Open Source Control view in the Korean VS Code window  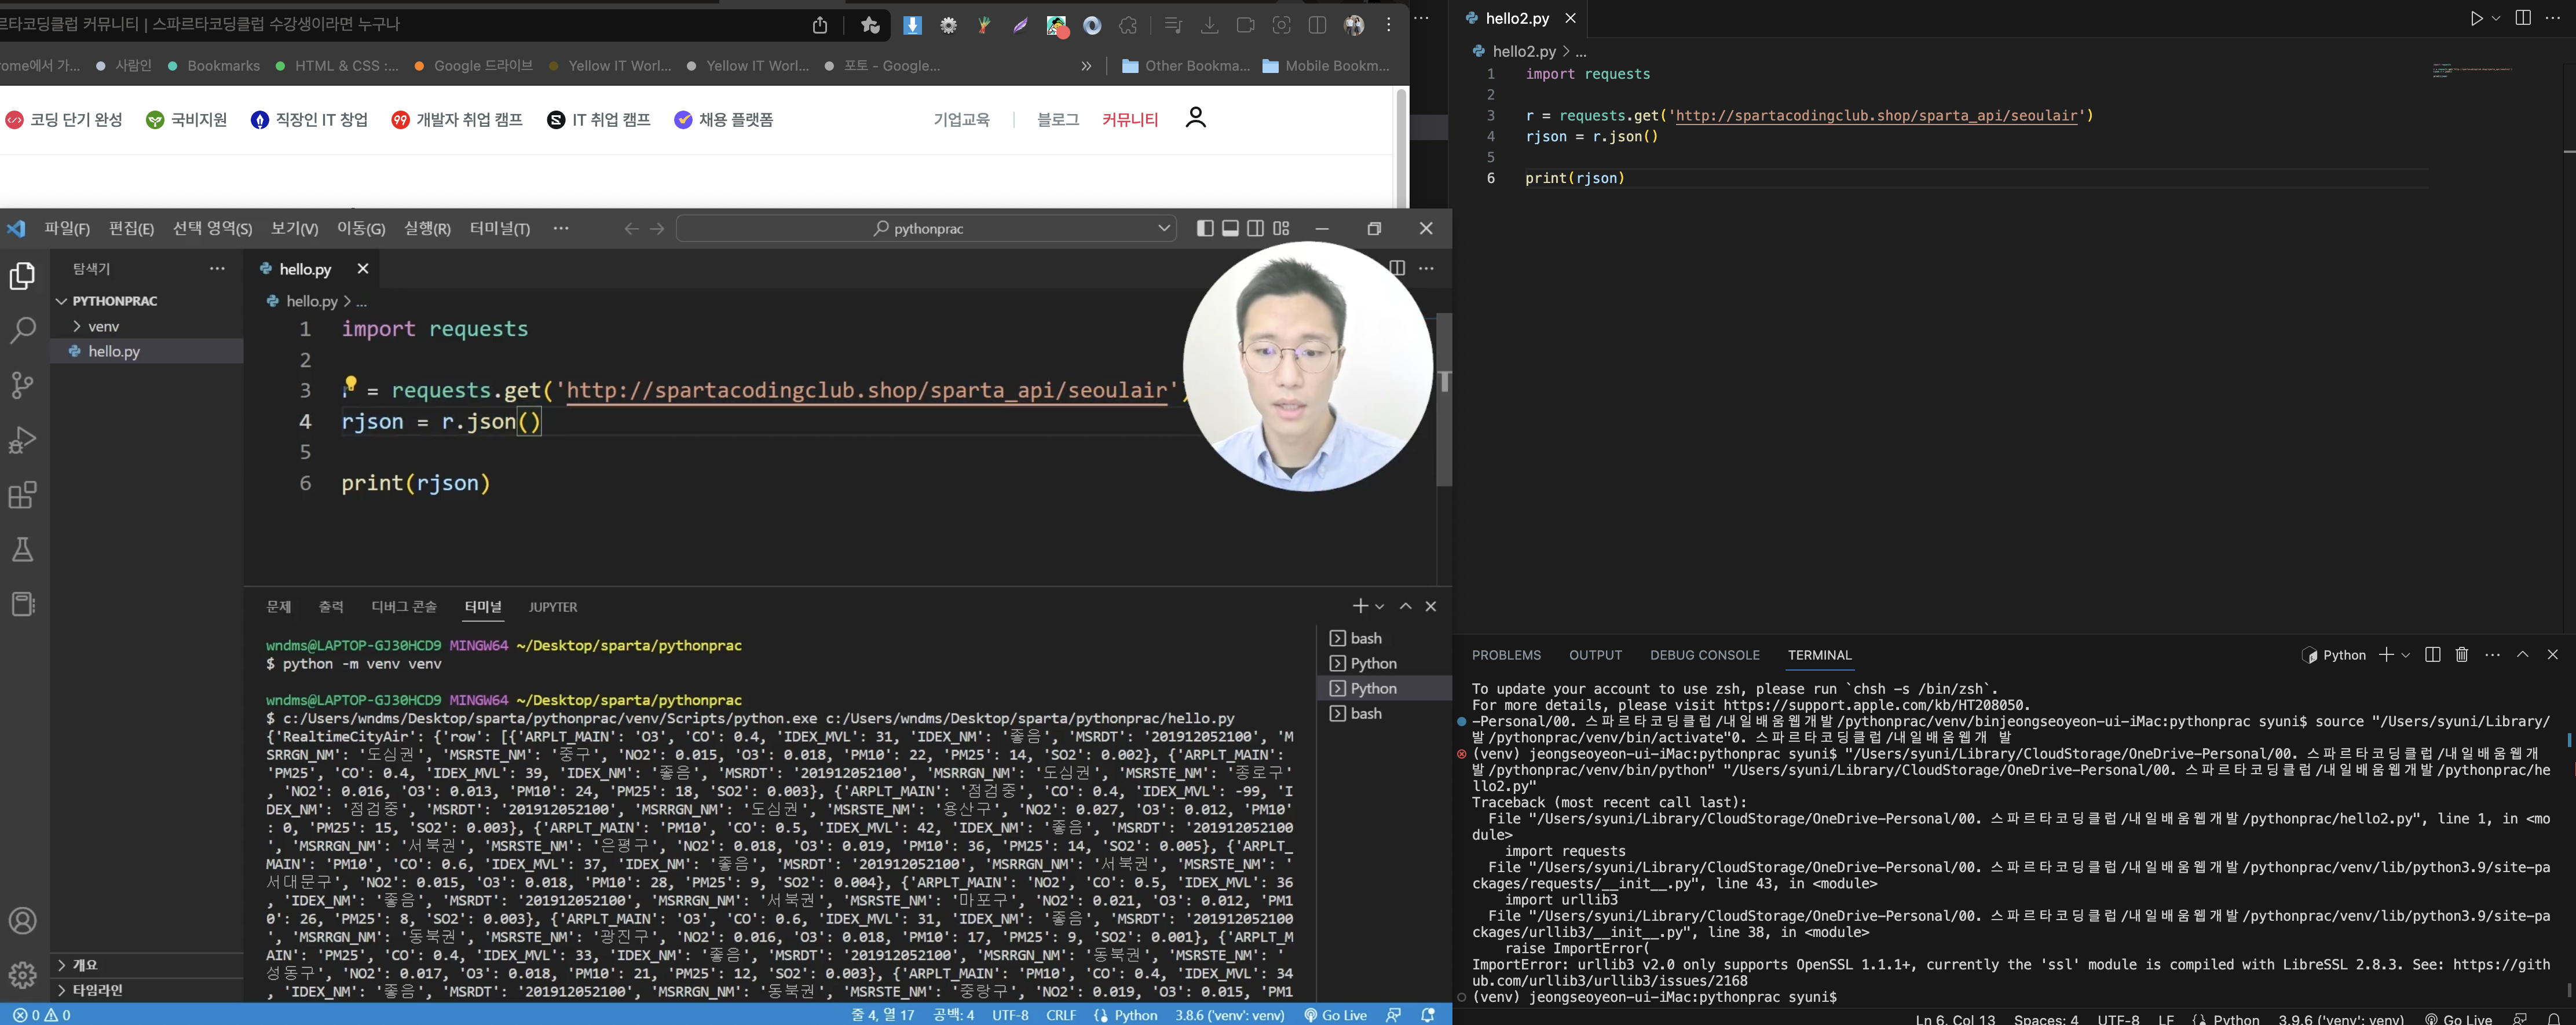point(22,385)
